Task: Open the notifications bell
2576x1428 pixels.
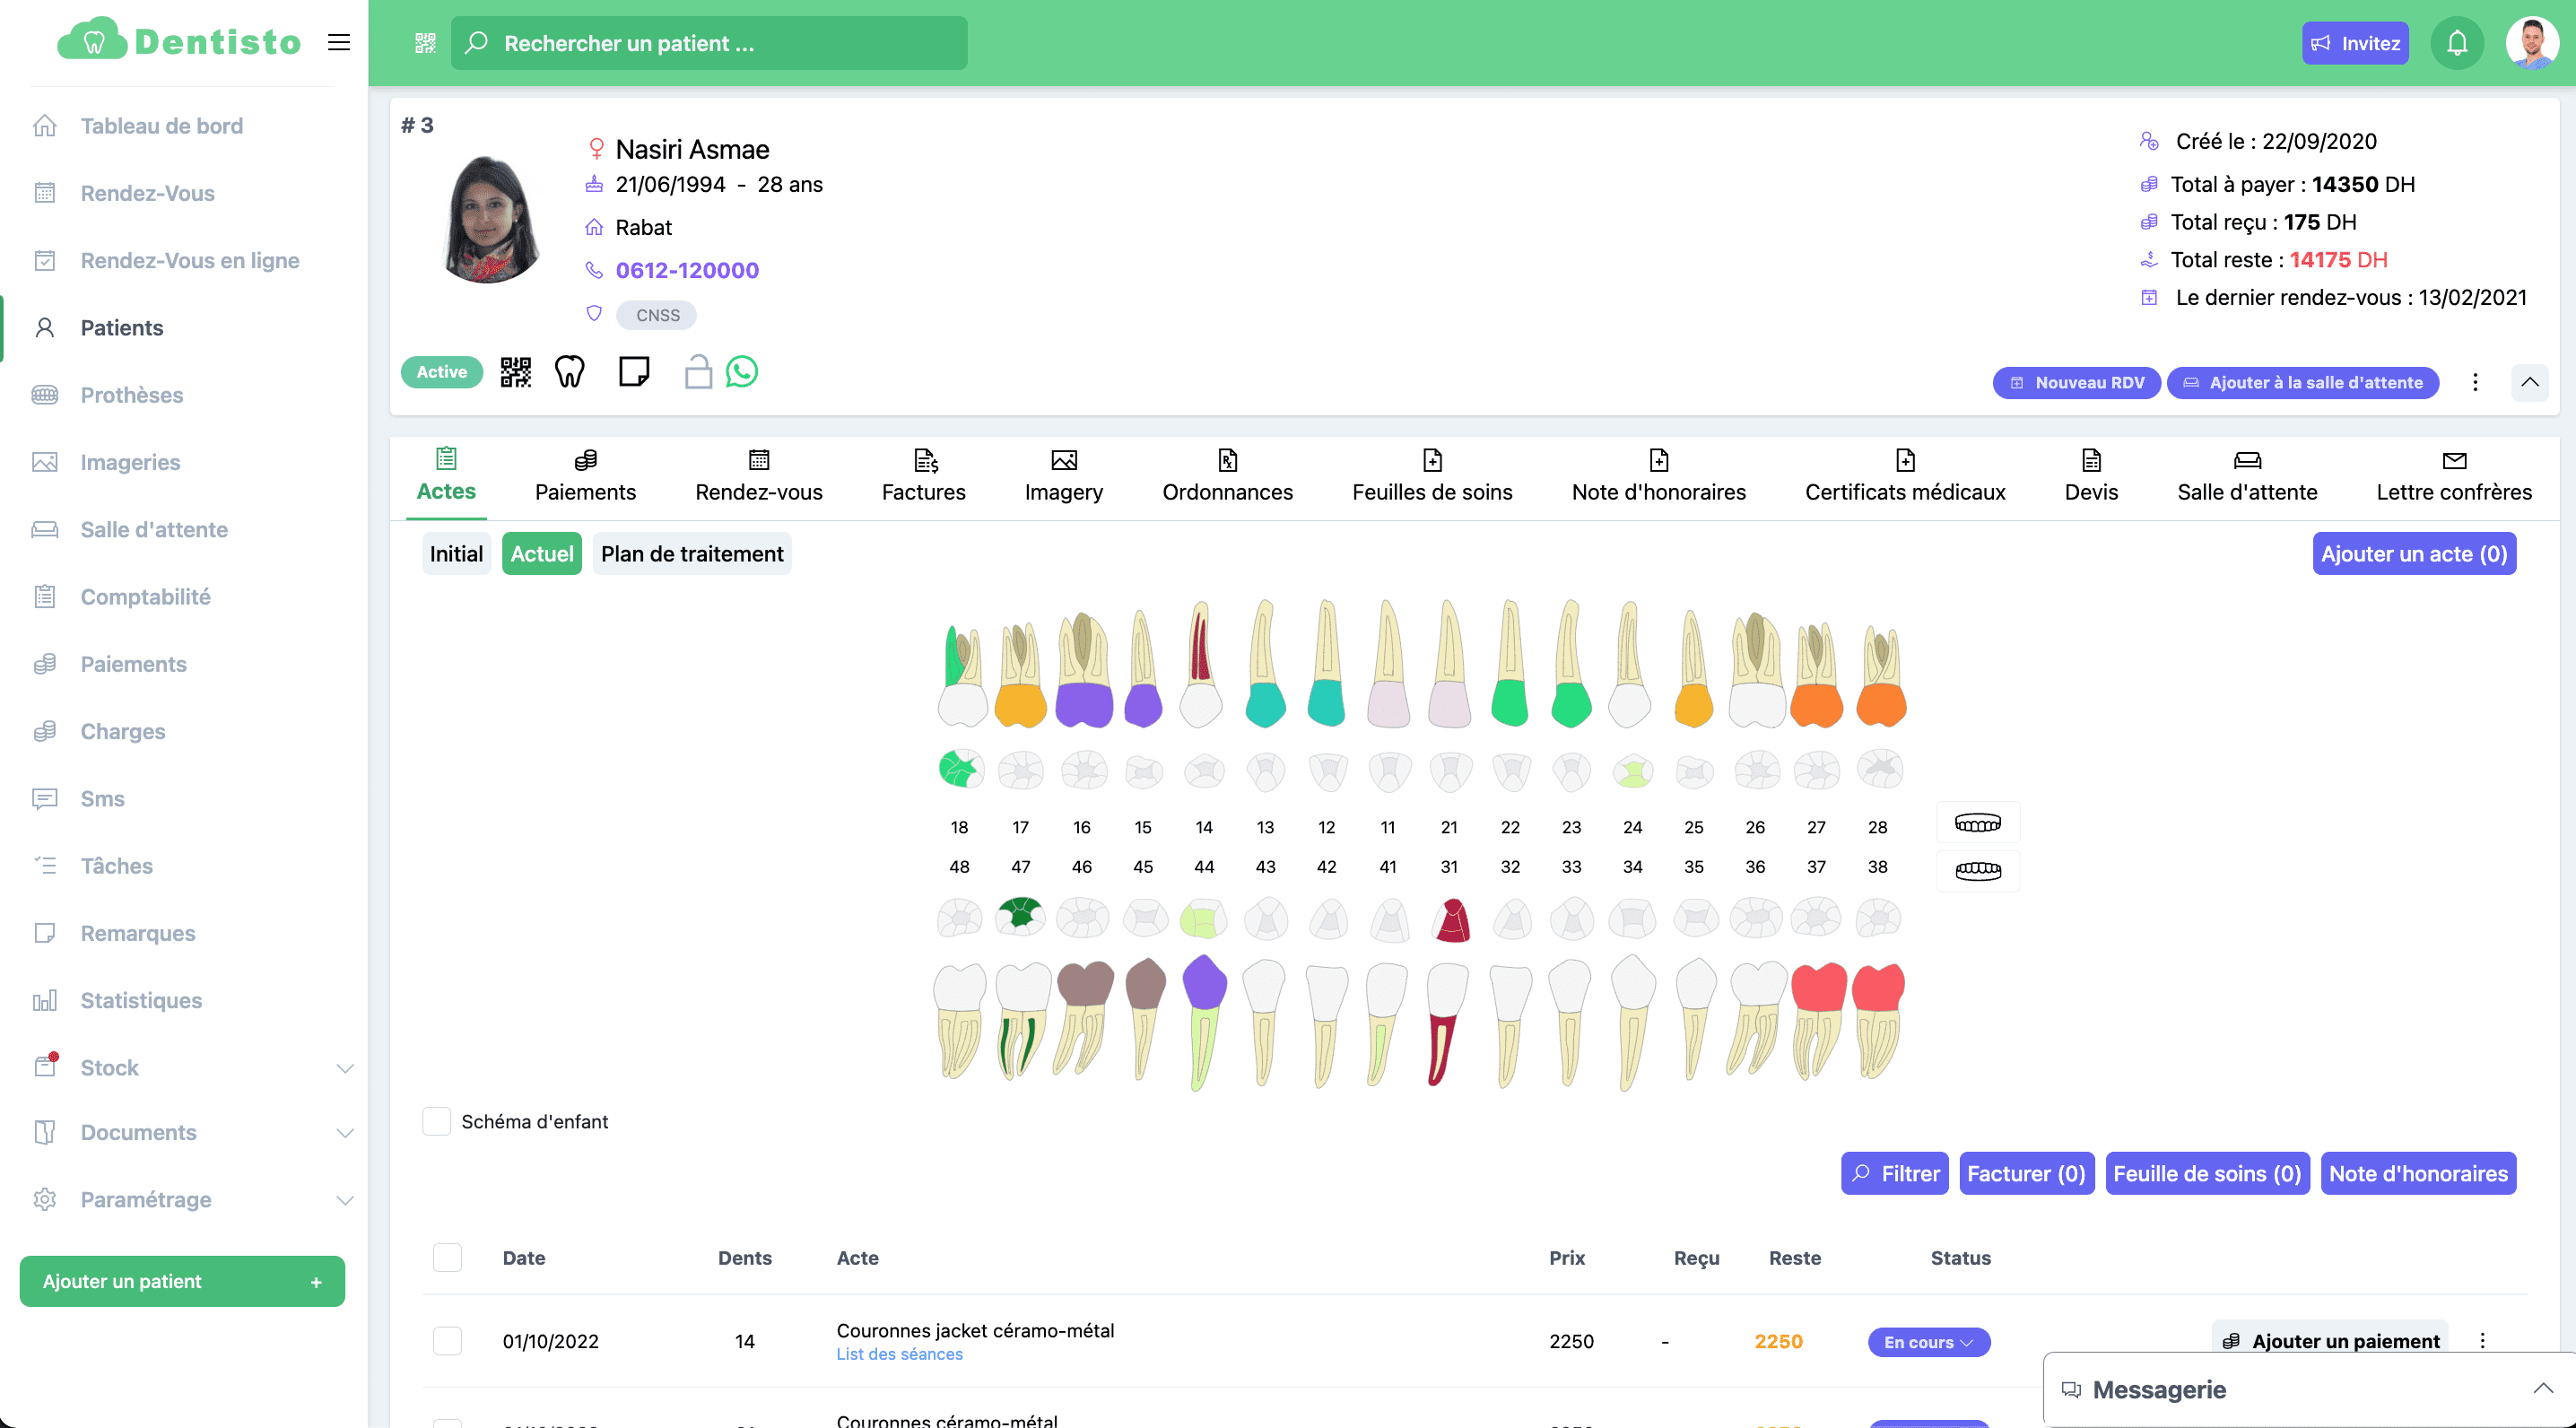Action: [x=2456, y=43]
